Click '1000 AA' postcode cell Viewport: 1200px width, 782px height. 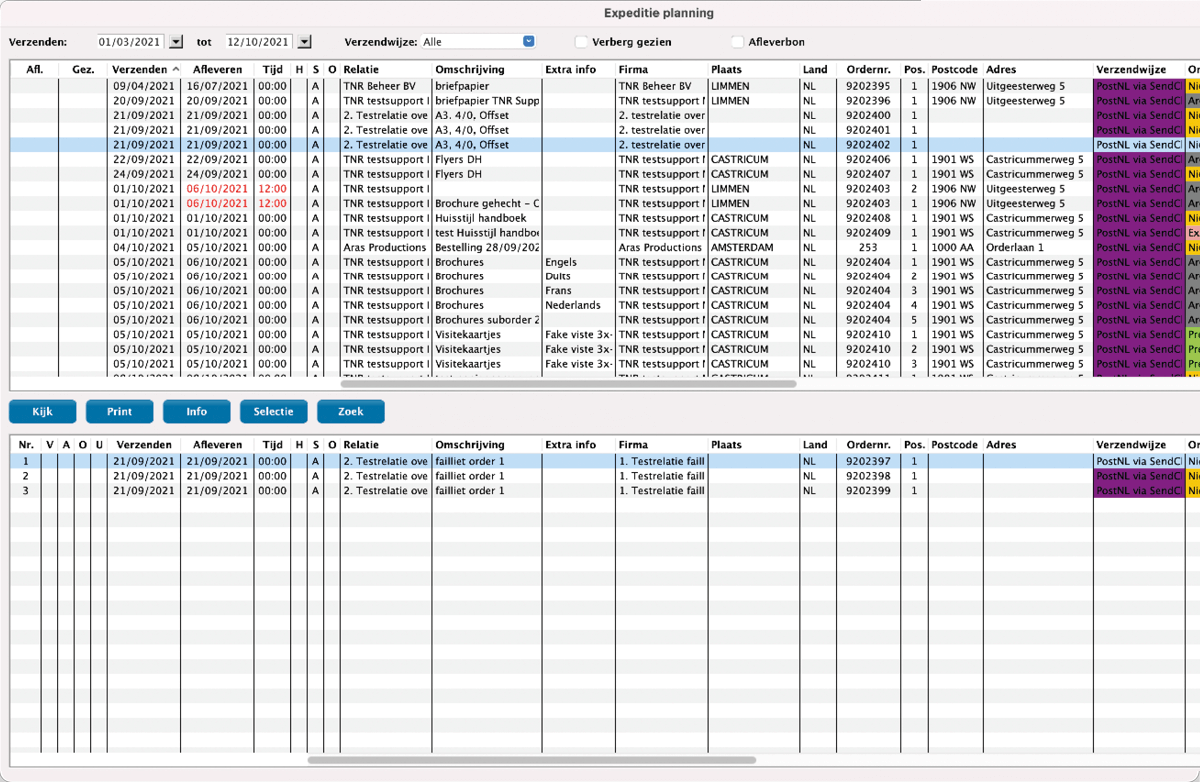click(x=955, y=247)
